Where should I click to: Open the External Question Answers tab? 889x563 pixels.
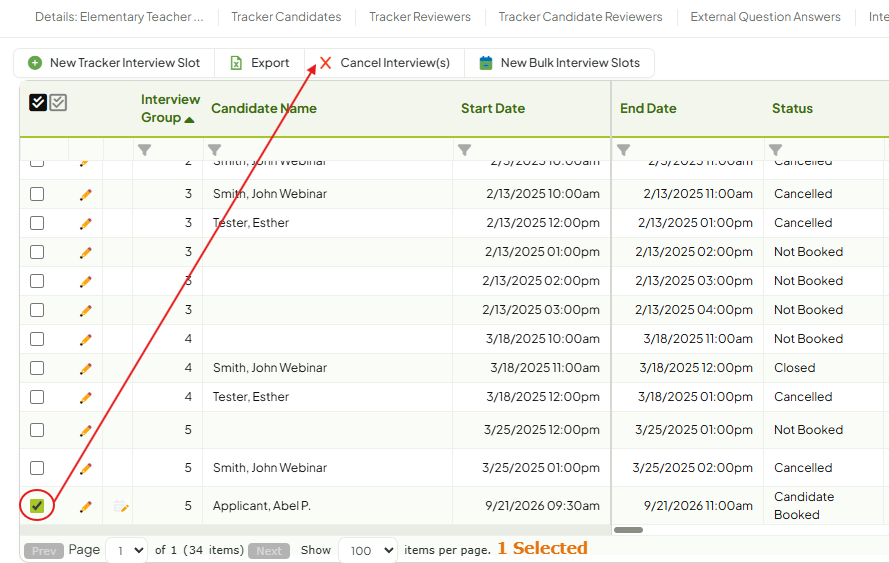pyautogui.click(x=765, y=17)
